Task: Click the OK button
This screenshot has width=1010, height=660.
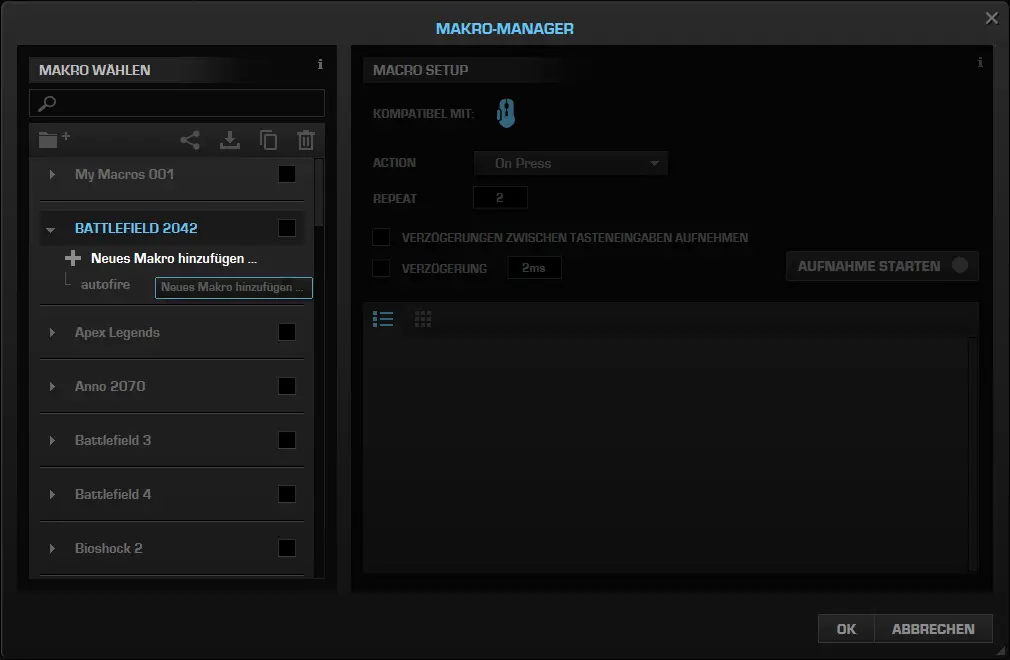Action: pos(846,629)
